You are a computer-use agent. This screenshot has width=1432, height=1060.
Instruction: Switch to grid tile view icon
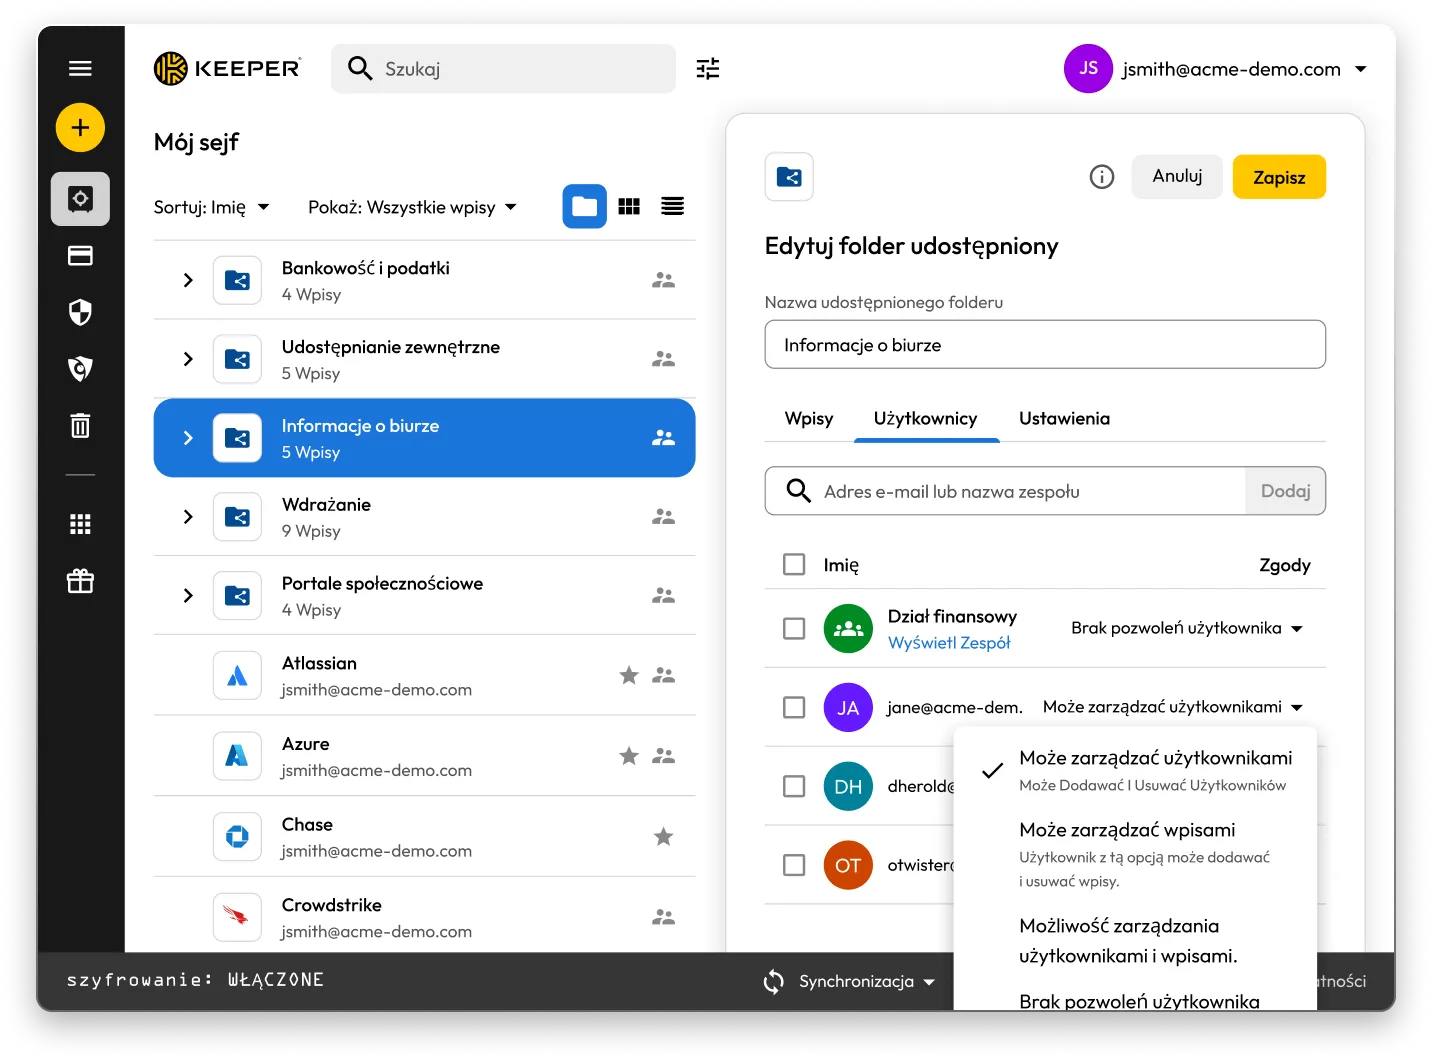629,207
